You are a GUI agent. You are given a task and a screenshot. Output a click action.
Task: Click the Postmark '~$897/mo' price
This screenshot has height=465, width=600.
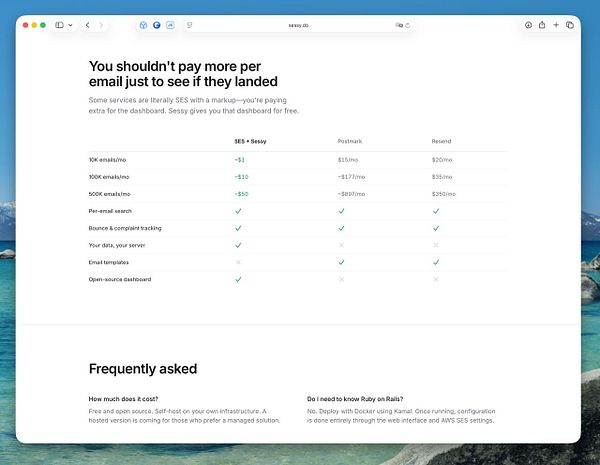351,194
